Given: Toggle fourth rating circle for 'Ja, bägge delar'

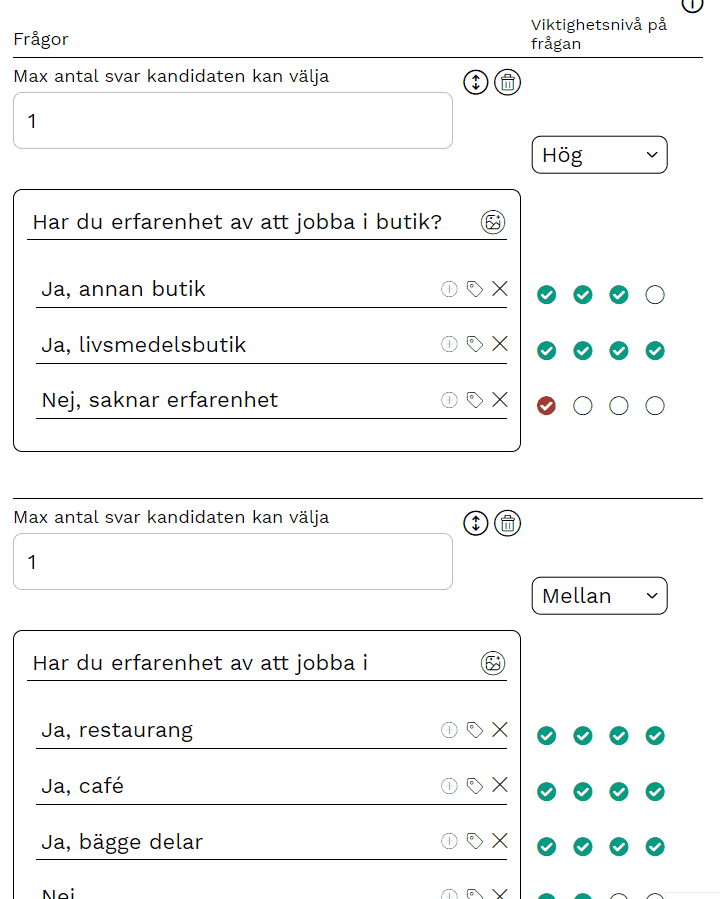Looking at the screenshot, I should 654,846.
